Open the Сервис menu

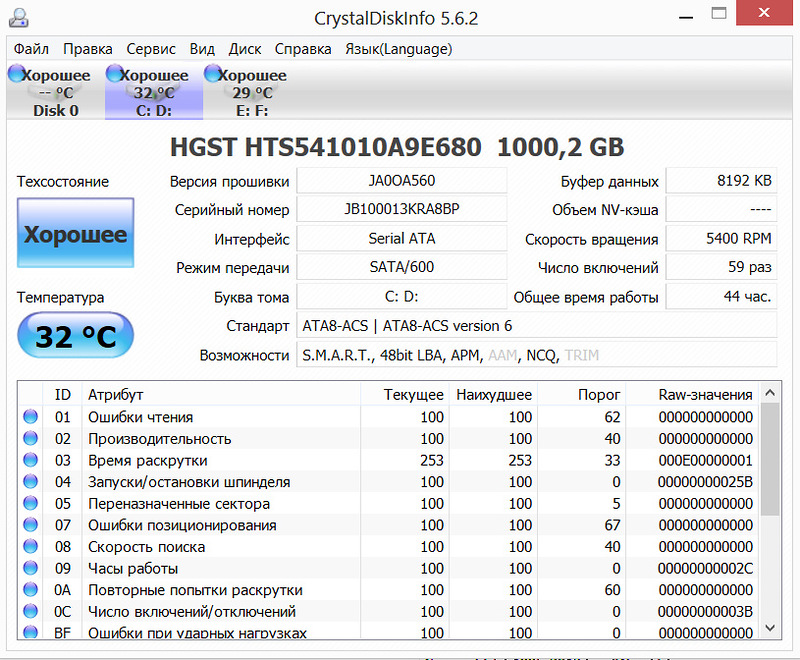151,49
